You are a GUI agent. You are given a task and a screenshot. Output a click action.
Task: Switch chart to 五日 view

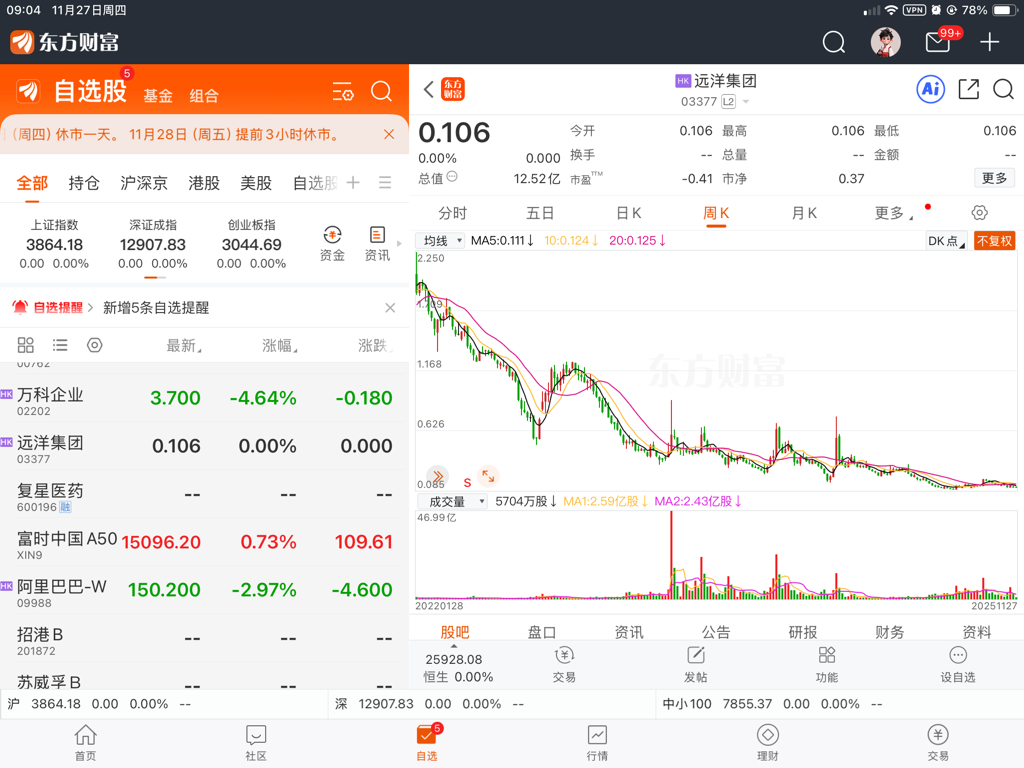tap(540, 213)
